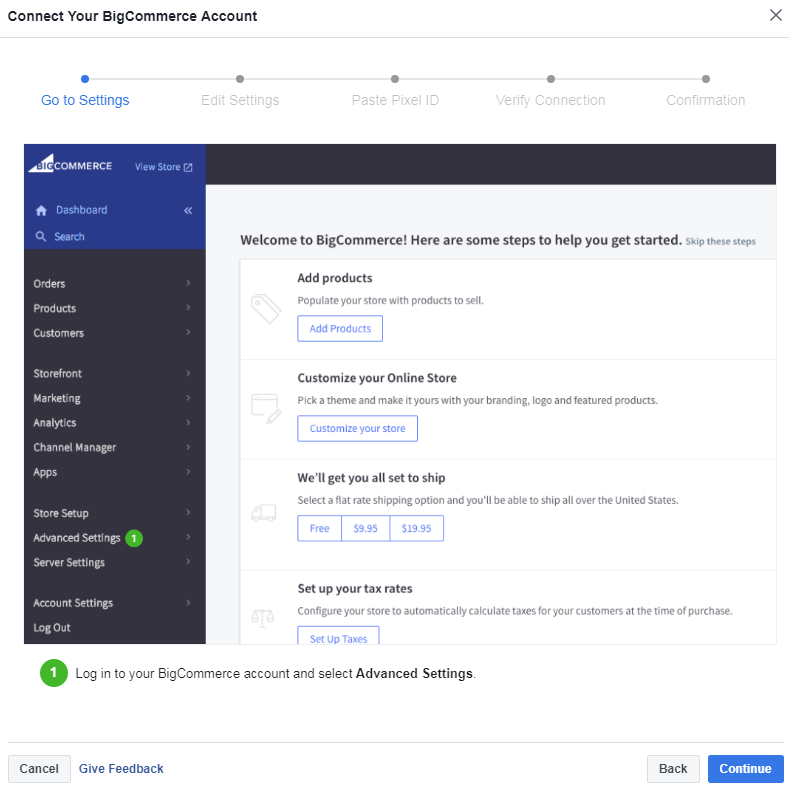This screenshot has height=792, width=789.
Task: Select the Paste Pixel ID step
Action: click(x=395, y=100)
